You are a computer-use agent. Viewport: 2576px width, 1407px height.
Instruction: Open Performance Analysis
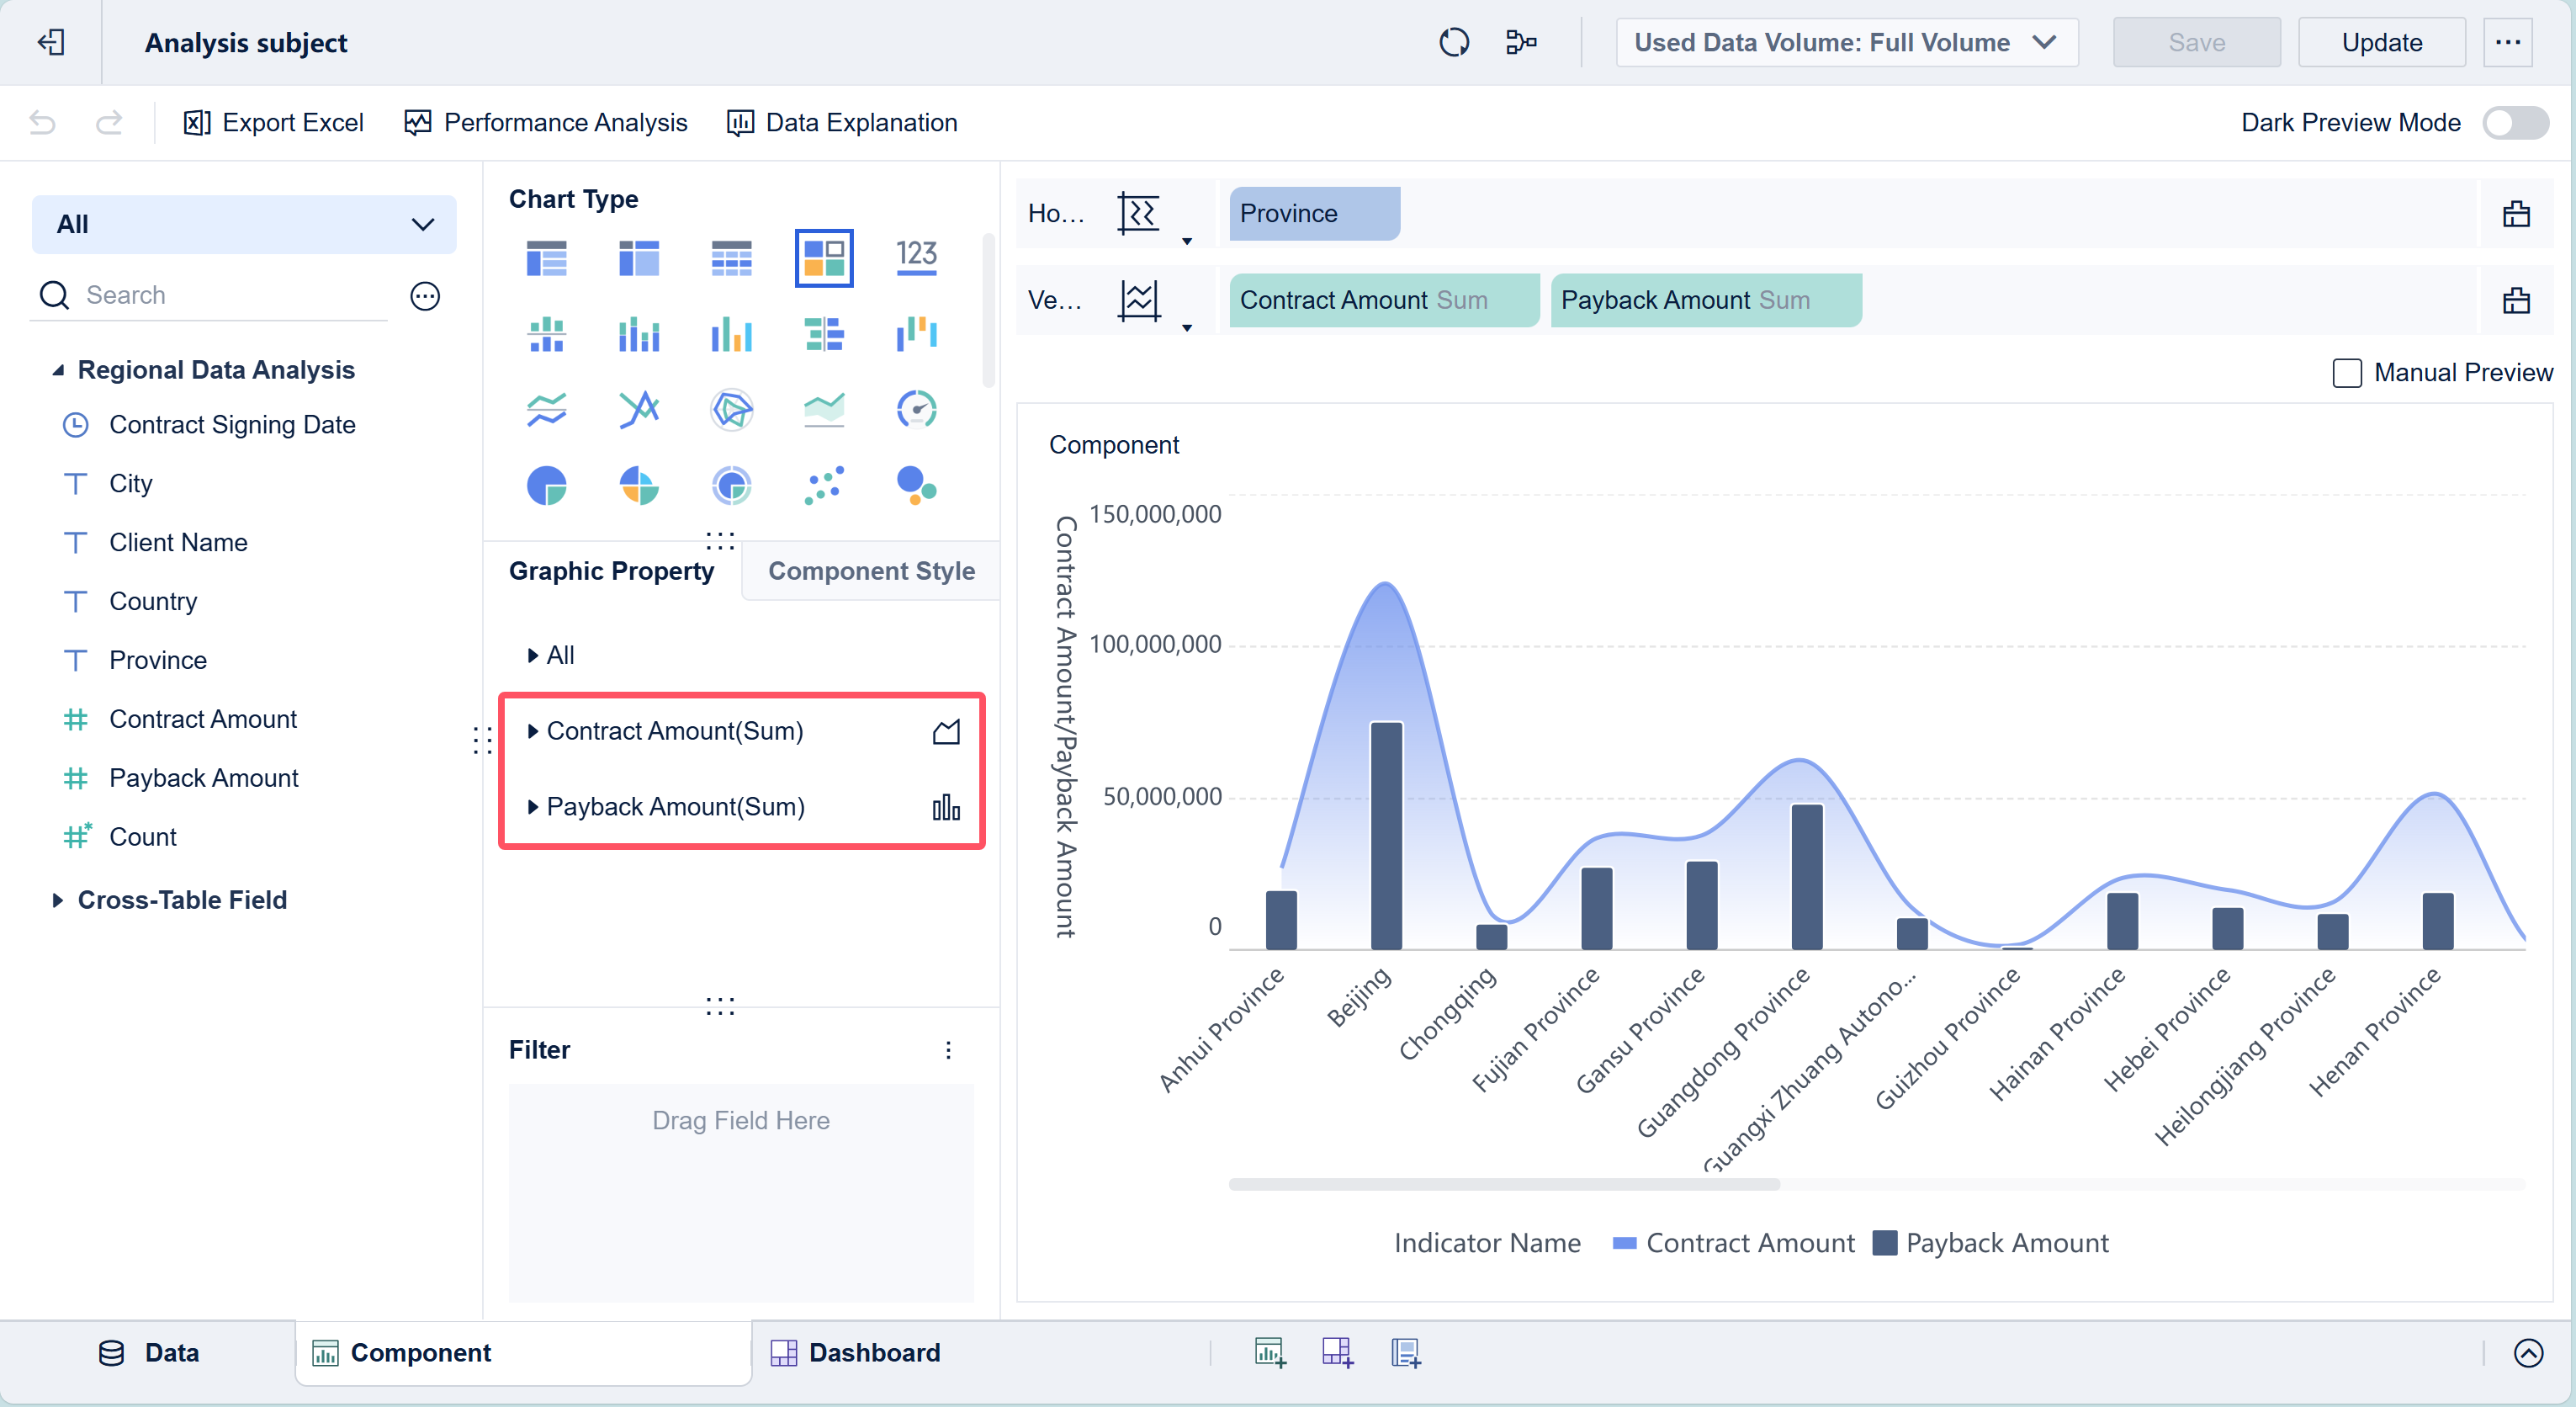545,122
